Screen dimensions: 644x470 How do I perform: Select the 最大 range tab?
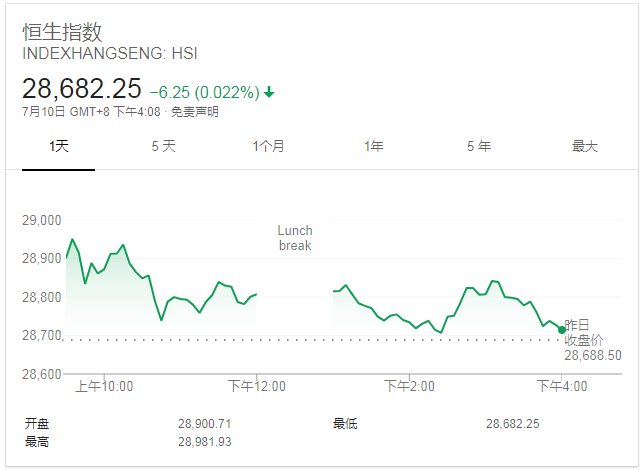coord(584,146)
